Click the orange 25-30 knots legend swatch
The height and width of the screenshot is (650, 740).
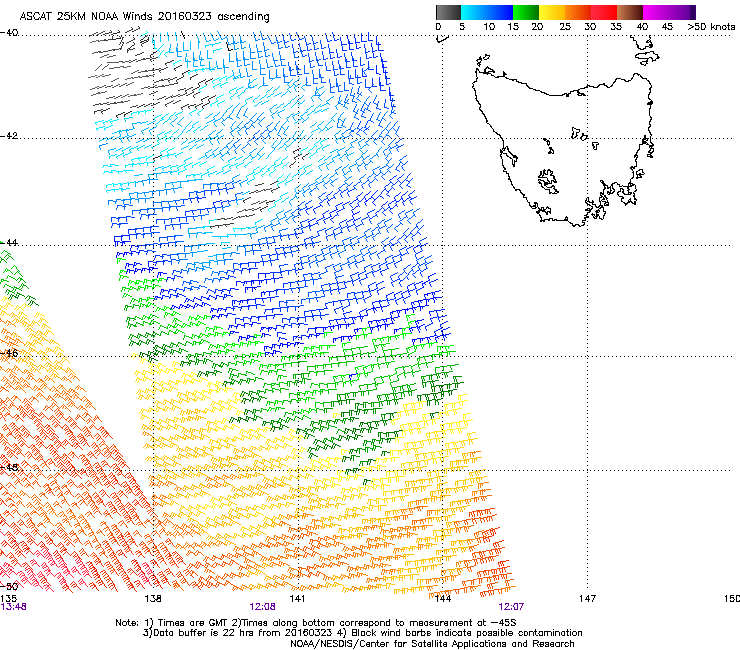(x=578, y=12)
